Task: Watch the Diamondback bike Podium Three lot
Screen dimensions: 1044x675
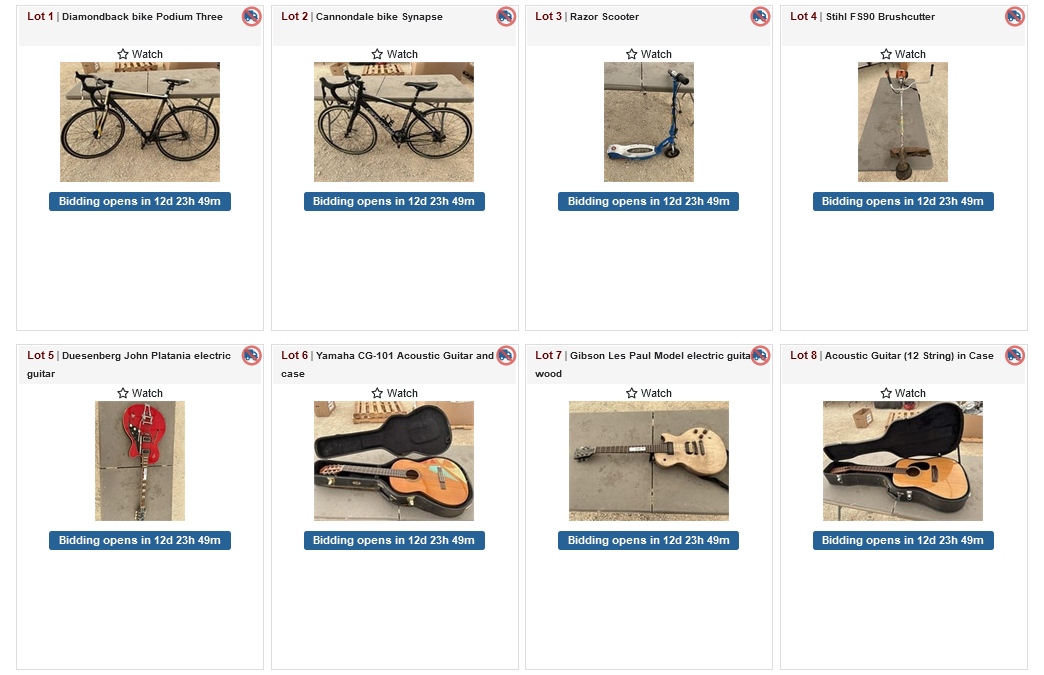Action: coord(139,54)
